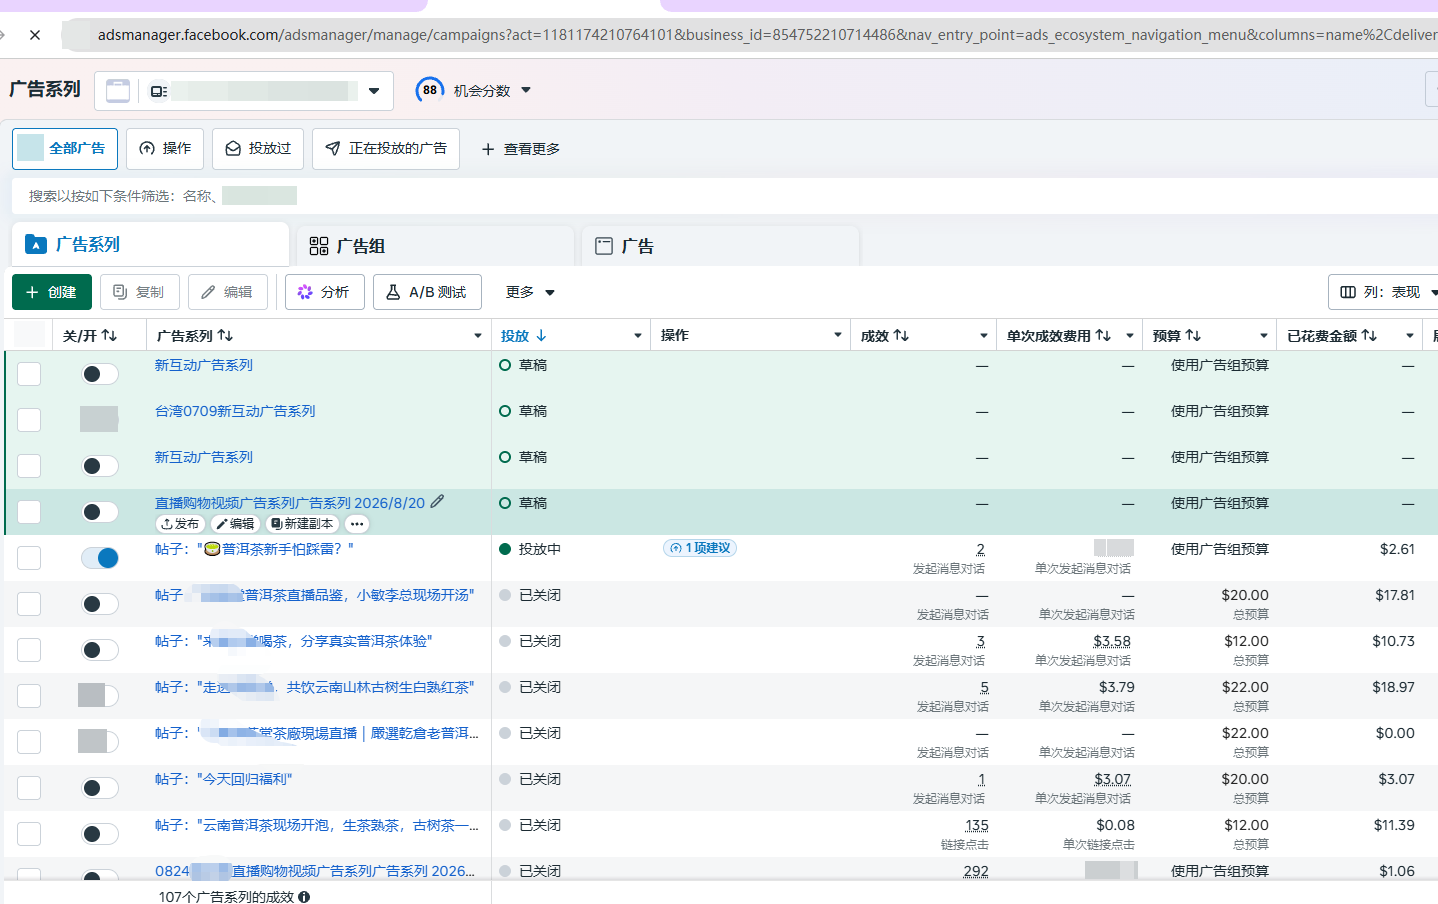Enable the 今天回归福利 campaign switch
1438x904 pixels.
(100, 787)
